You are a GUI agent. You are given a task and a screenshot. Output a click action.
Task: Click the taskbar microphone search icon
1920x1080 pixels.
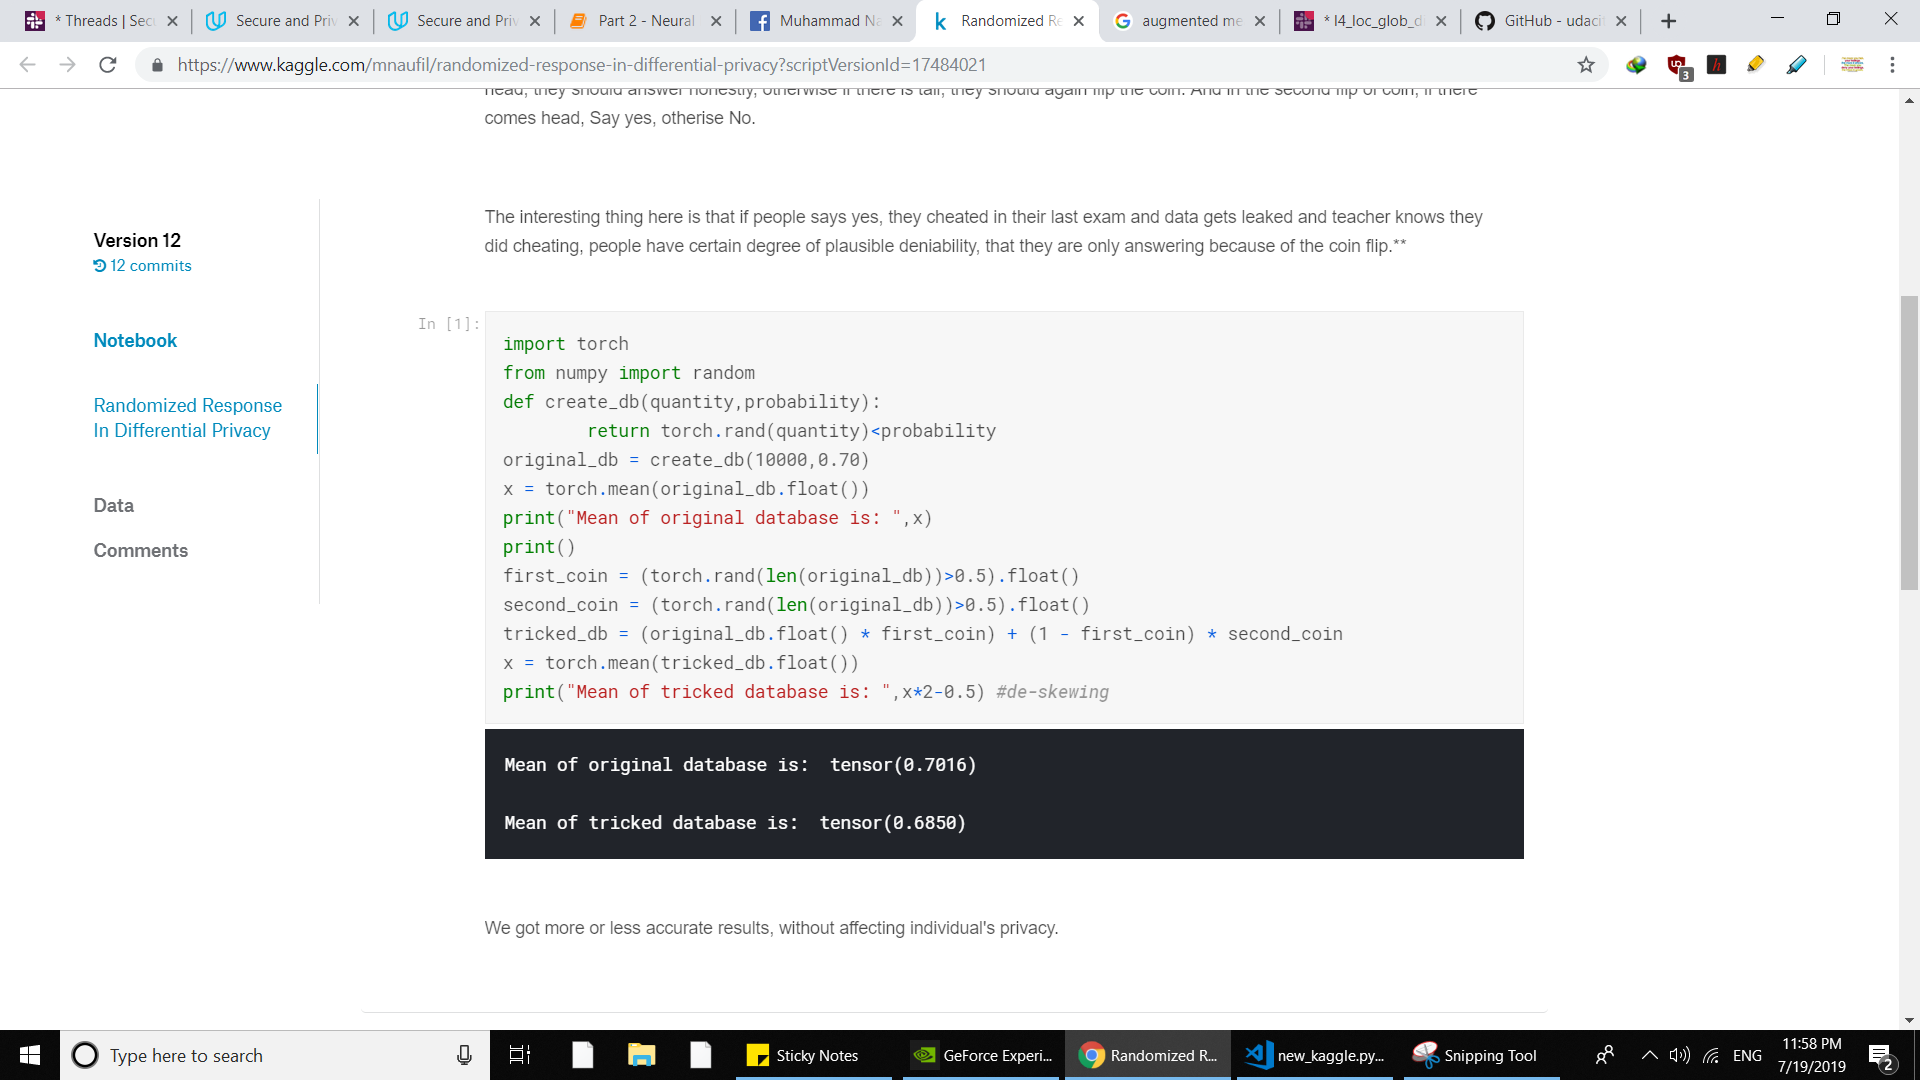464,1055
